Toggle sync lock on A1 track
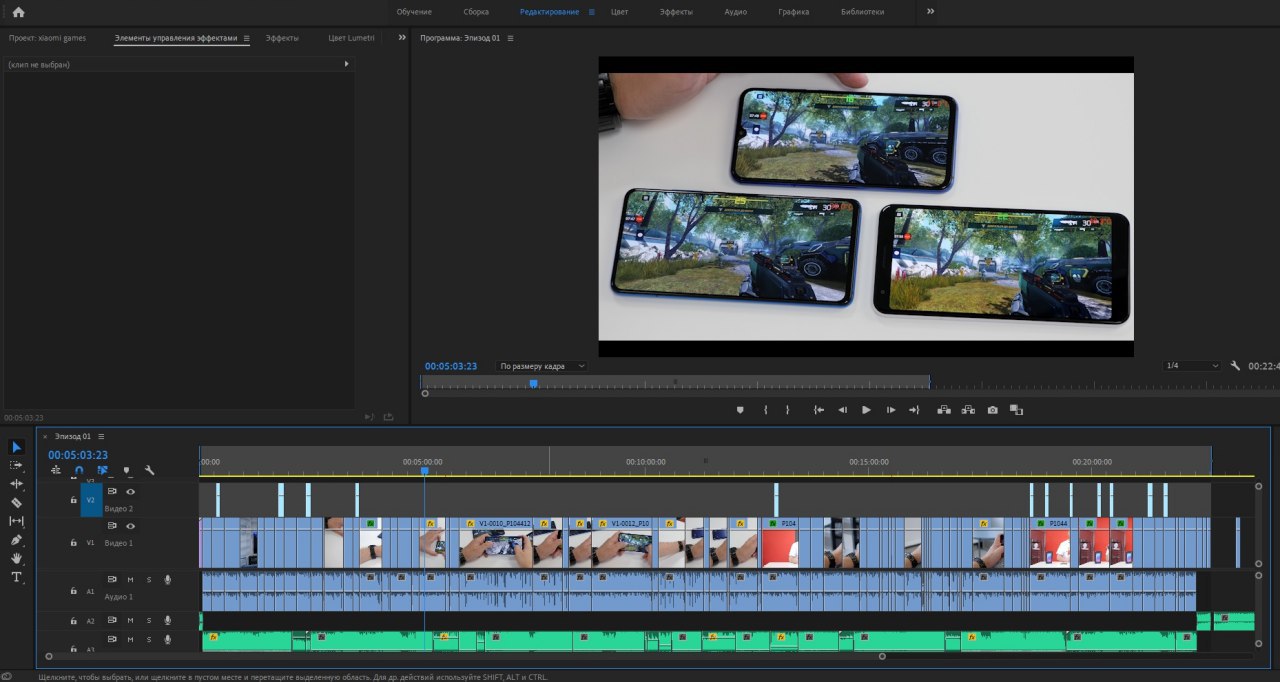Screen dimensions: 1280x682 click(112, 579)
